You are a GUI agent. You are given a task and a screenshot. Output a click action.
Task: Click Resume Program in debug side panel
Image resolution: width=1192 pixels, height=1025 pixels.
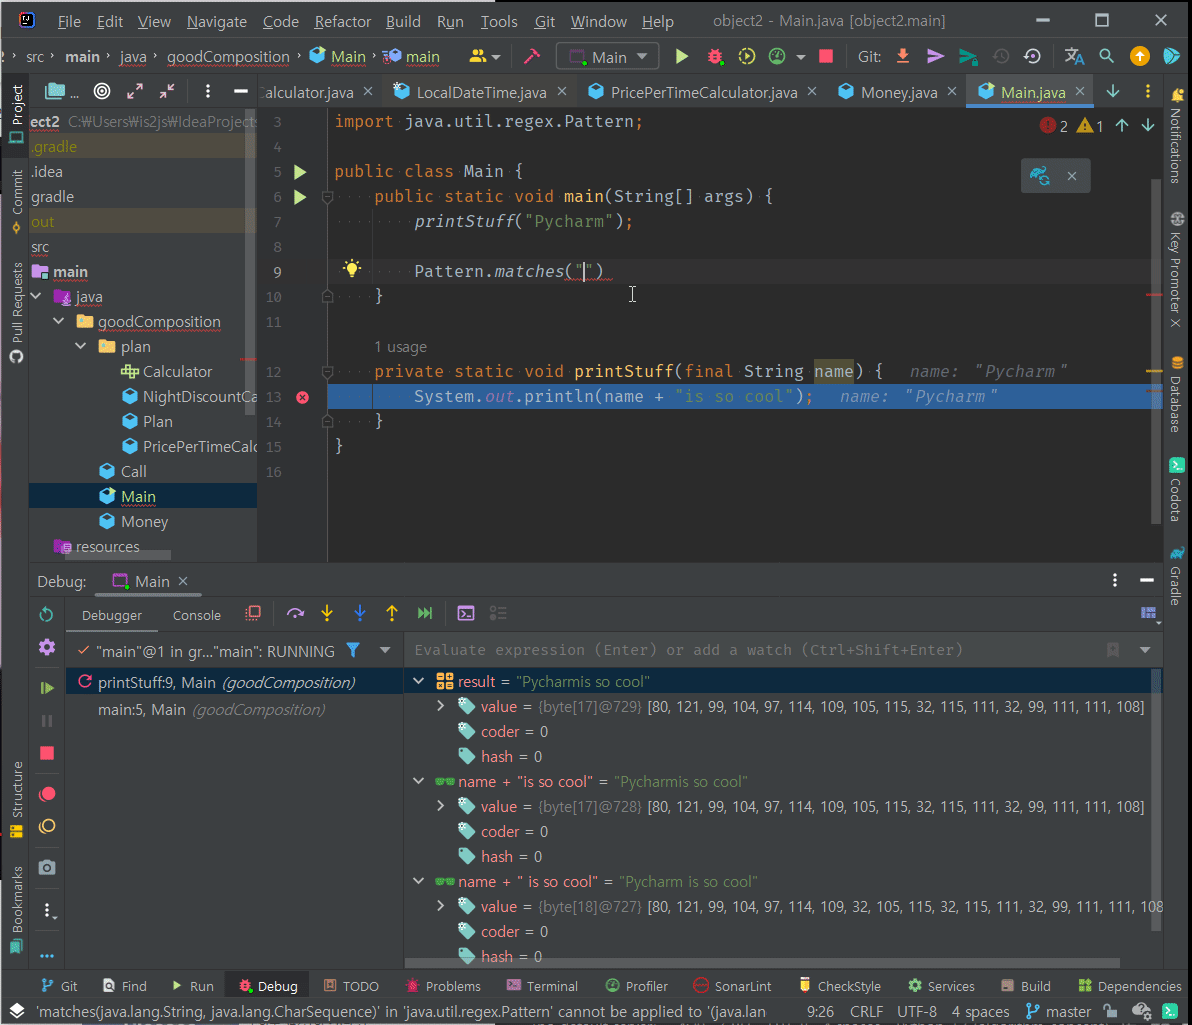pos(47,688)
